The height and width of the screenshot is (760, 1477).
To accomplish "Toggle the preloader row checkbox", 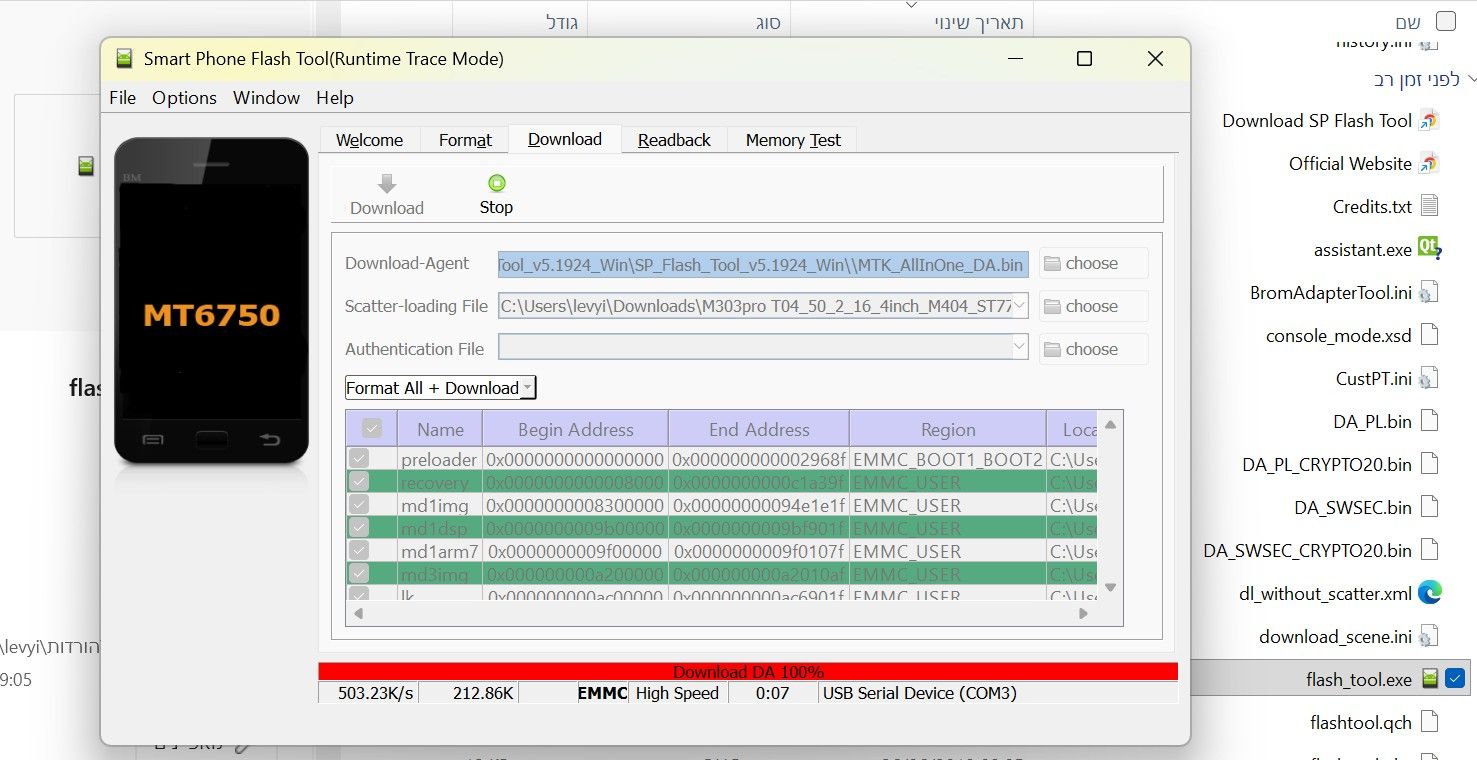I will tap(359, 459).
